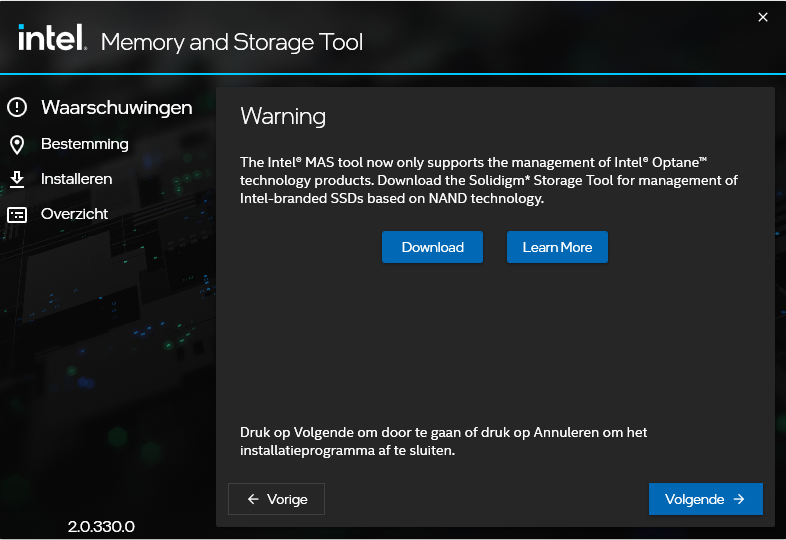The width and height of the screenshot is (786, 540).
Task: Select the Overzicht step label
Action: pos(74,214)
